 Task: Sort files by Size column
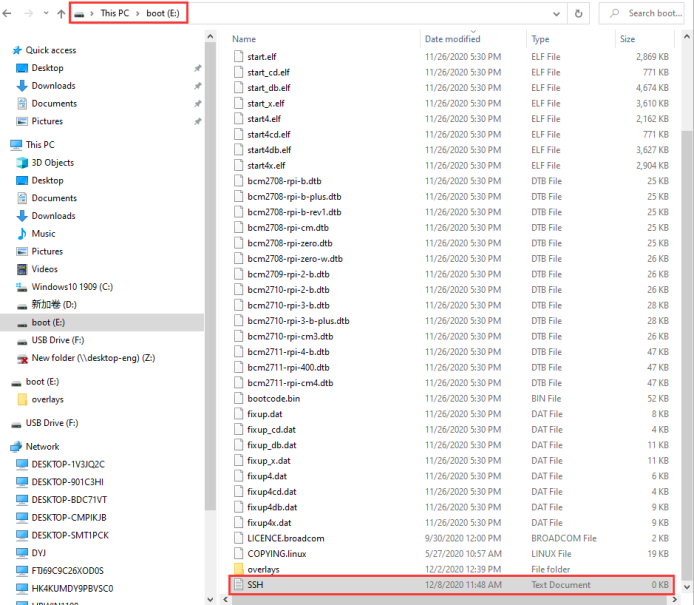(627, 39)
